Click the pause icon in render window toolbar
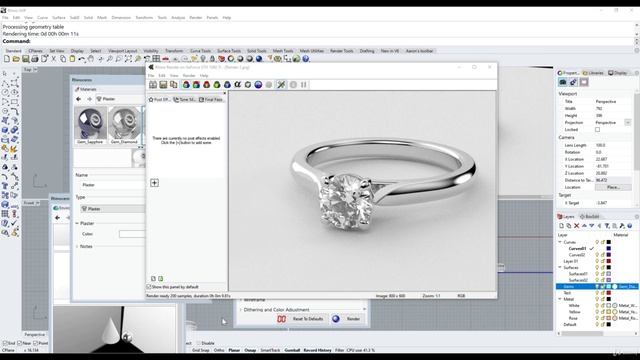 pyautogui.click(x=304, y=84)
